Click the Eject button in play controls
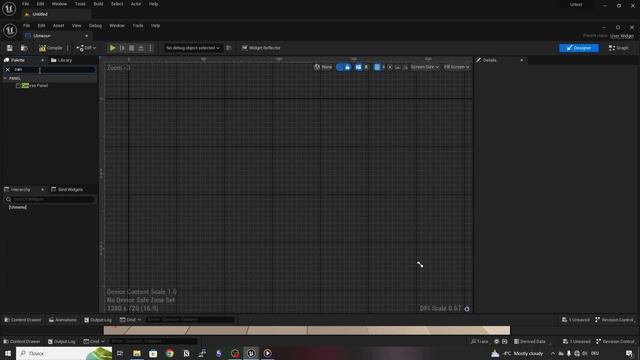This screenshot has height=360, width=640. pos(141,48)
